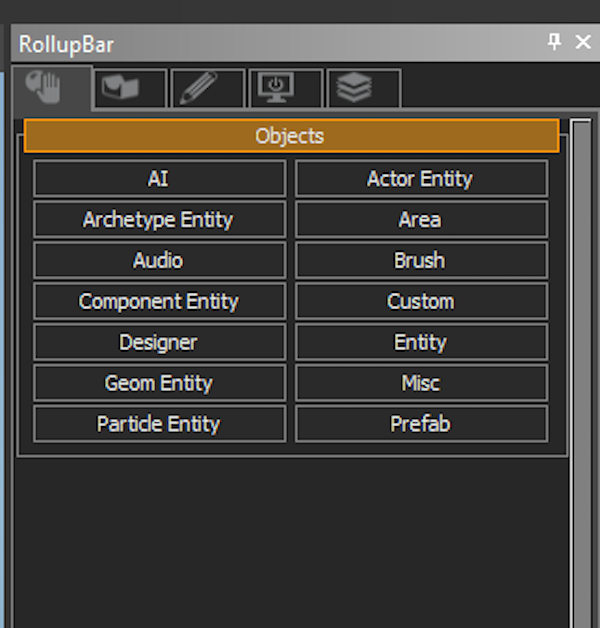Image resolution: width=600 pixels, height=628 pixels.
Task: Click the RollupBar vertical scrollbar
Action: 581,373
